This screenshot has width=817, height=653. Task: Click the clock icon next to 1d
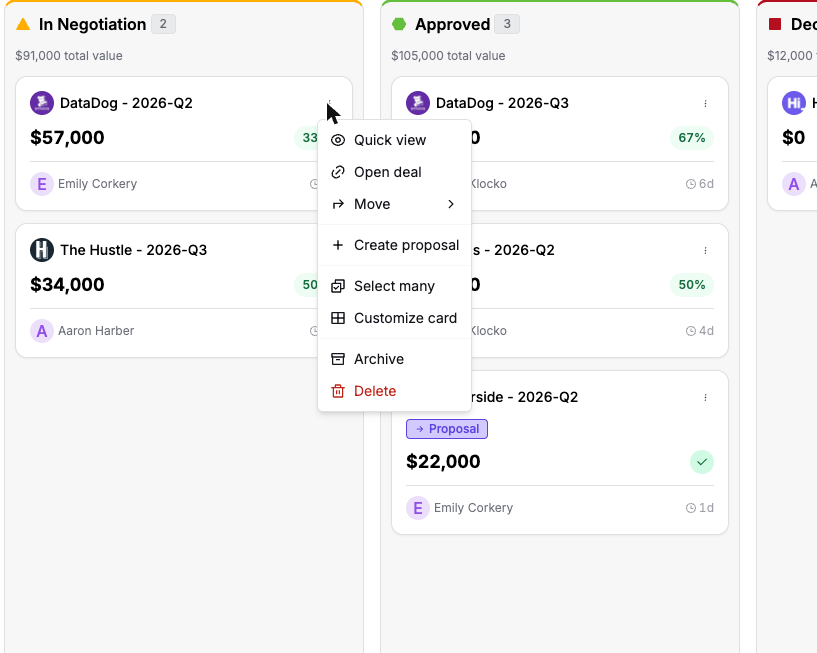(690, 508)
